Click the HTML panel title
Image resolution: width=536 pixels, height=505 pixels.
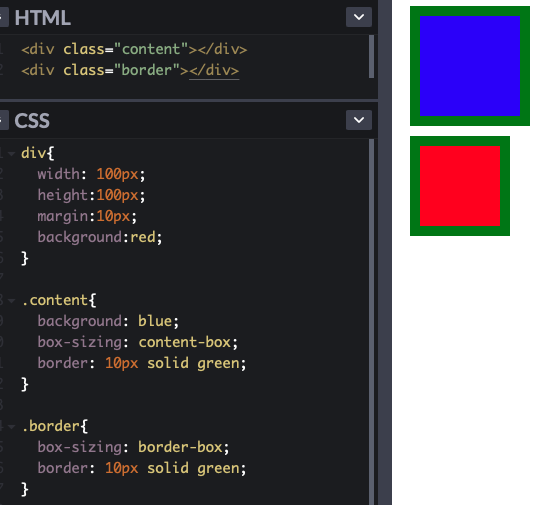[x=43, y=18]
